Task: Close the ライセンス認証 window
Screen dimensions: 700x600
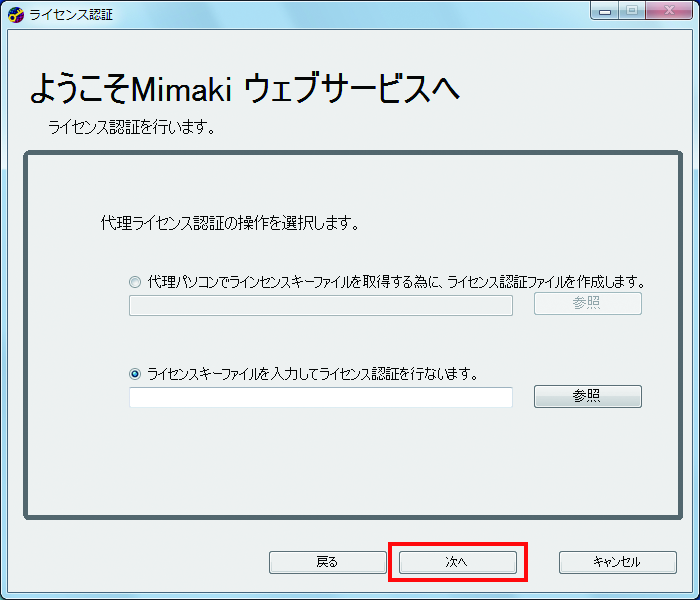Action: point(669,11)
